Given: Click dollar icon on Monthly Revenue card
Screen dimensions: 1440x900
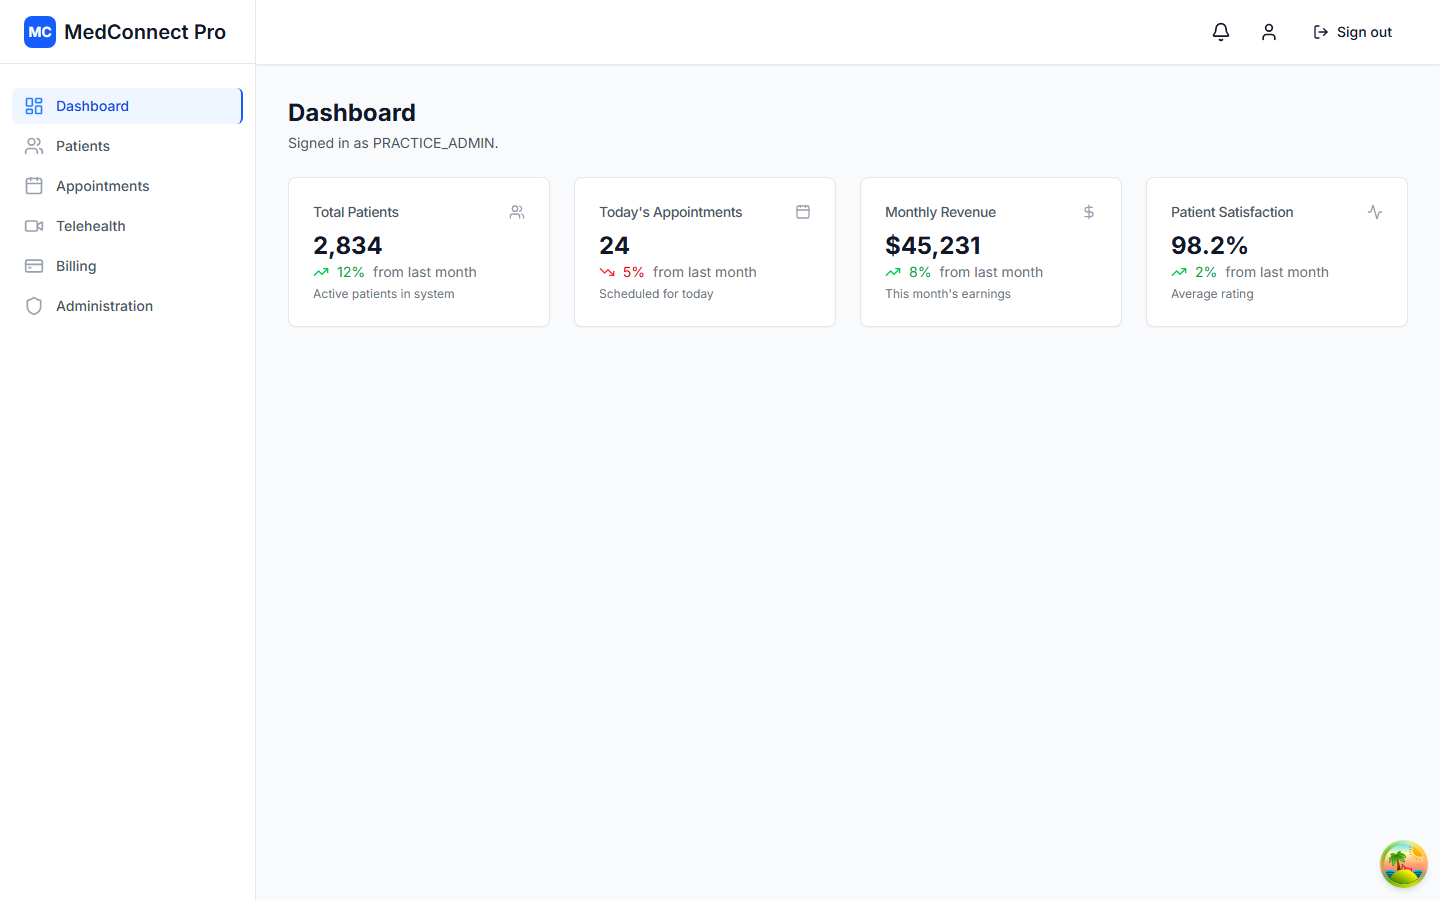Looking at the screenshot, I should pyautogui.click(x=1089, y=212).
